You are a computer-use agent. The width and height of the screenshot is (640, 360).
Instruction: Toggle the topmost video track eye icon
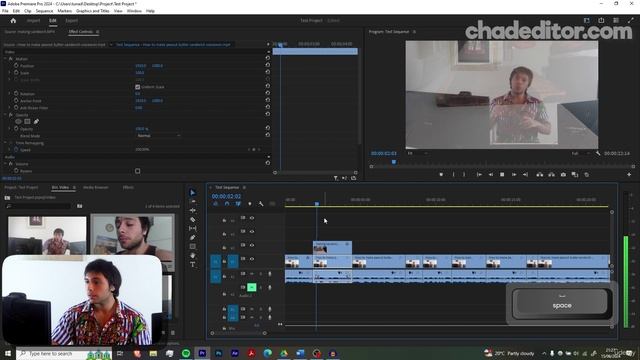click(252, 218)
